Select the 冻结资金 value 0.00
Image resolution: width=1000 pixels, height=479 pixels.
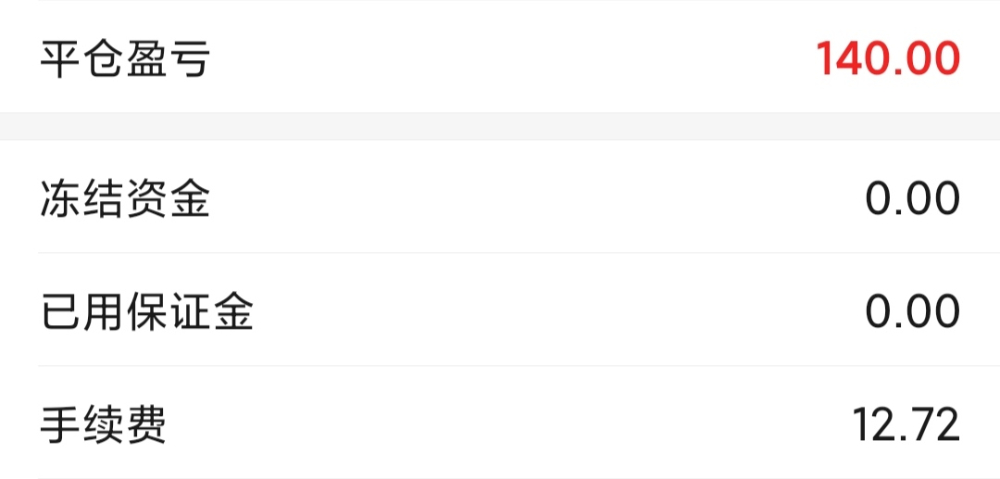[x=913, y=198]
